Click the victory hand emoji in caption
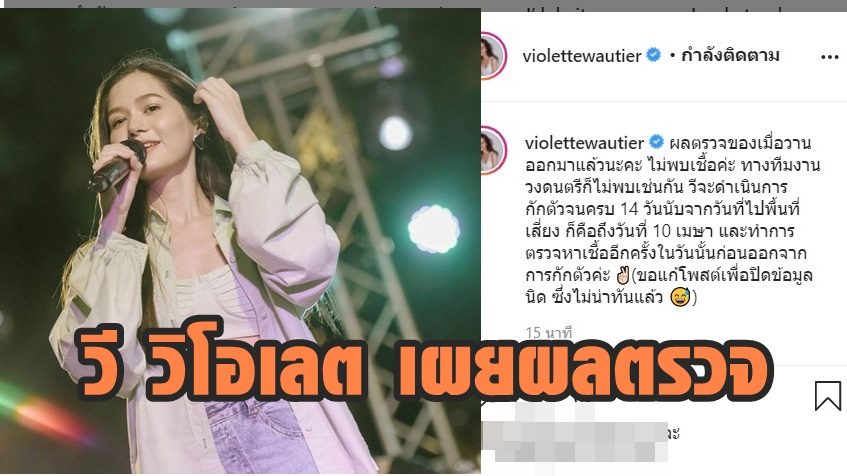This screenshot has width=847, height=476. [623, 276]
